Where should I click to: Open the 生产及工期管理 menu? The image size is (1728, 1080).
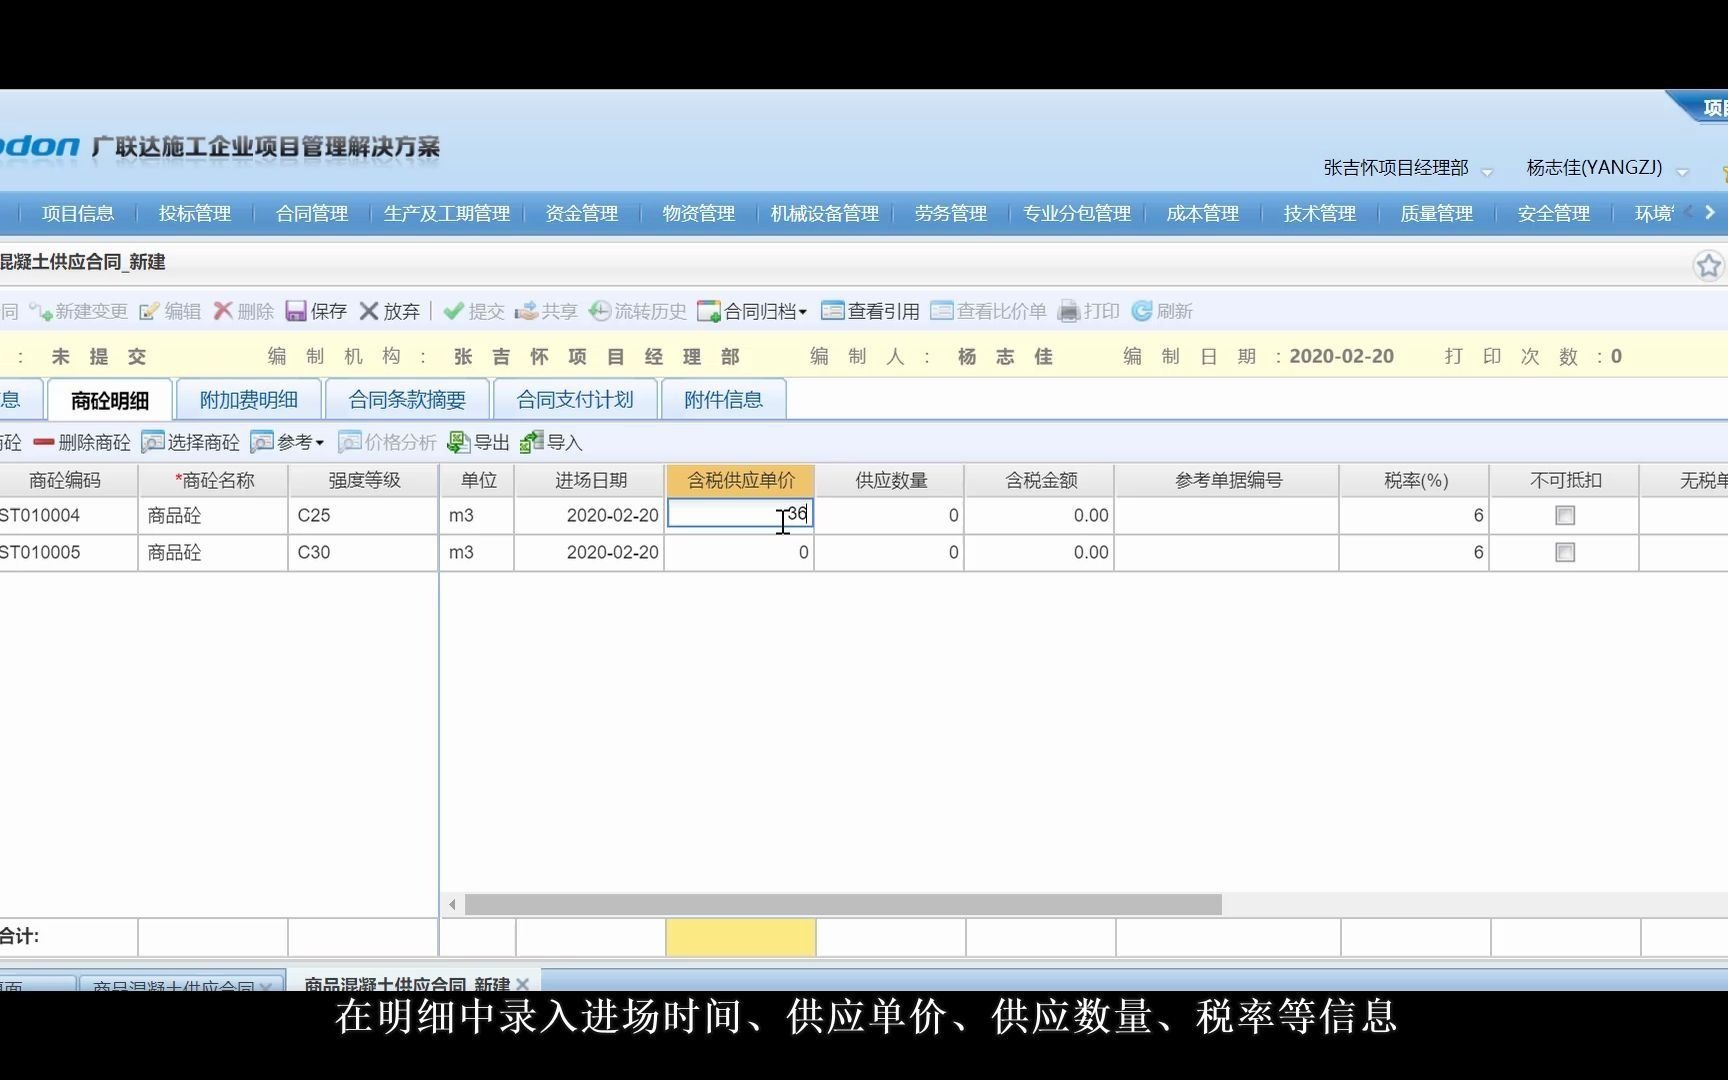tap(447, 213)
